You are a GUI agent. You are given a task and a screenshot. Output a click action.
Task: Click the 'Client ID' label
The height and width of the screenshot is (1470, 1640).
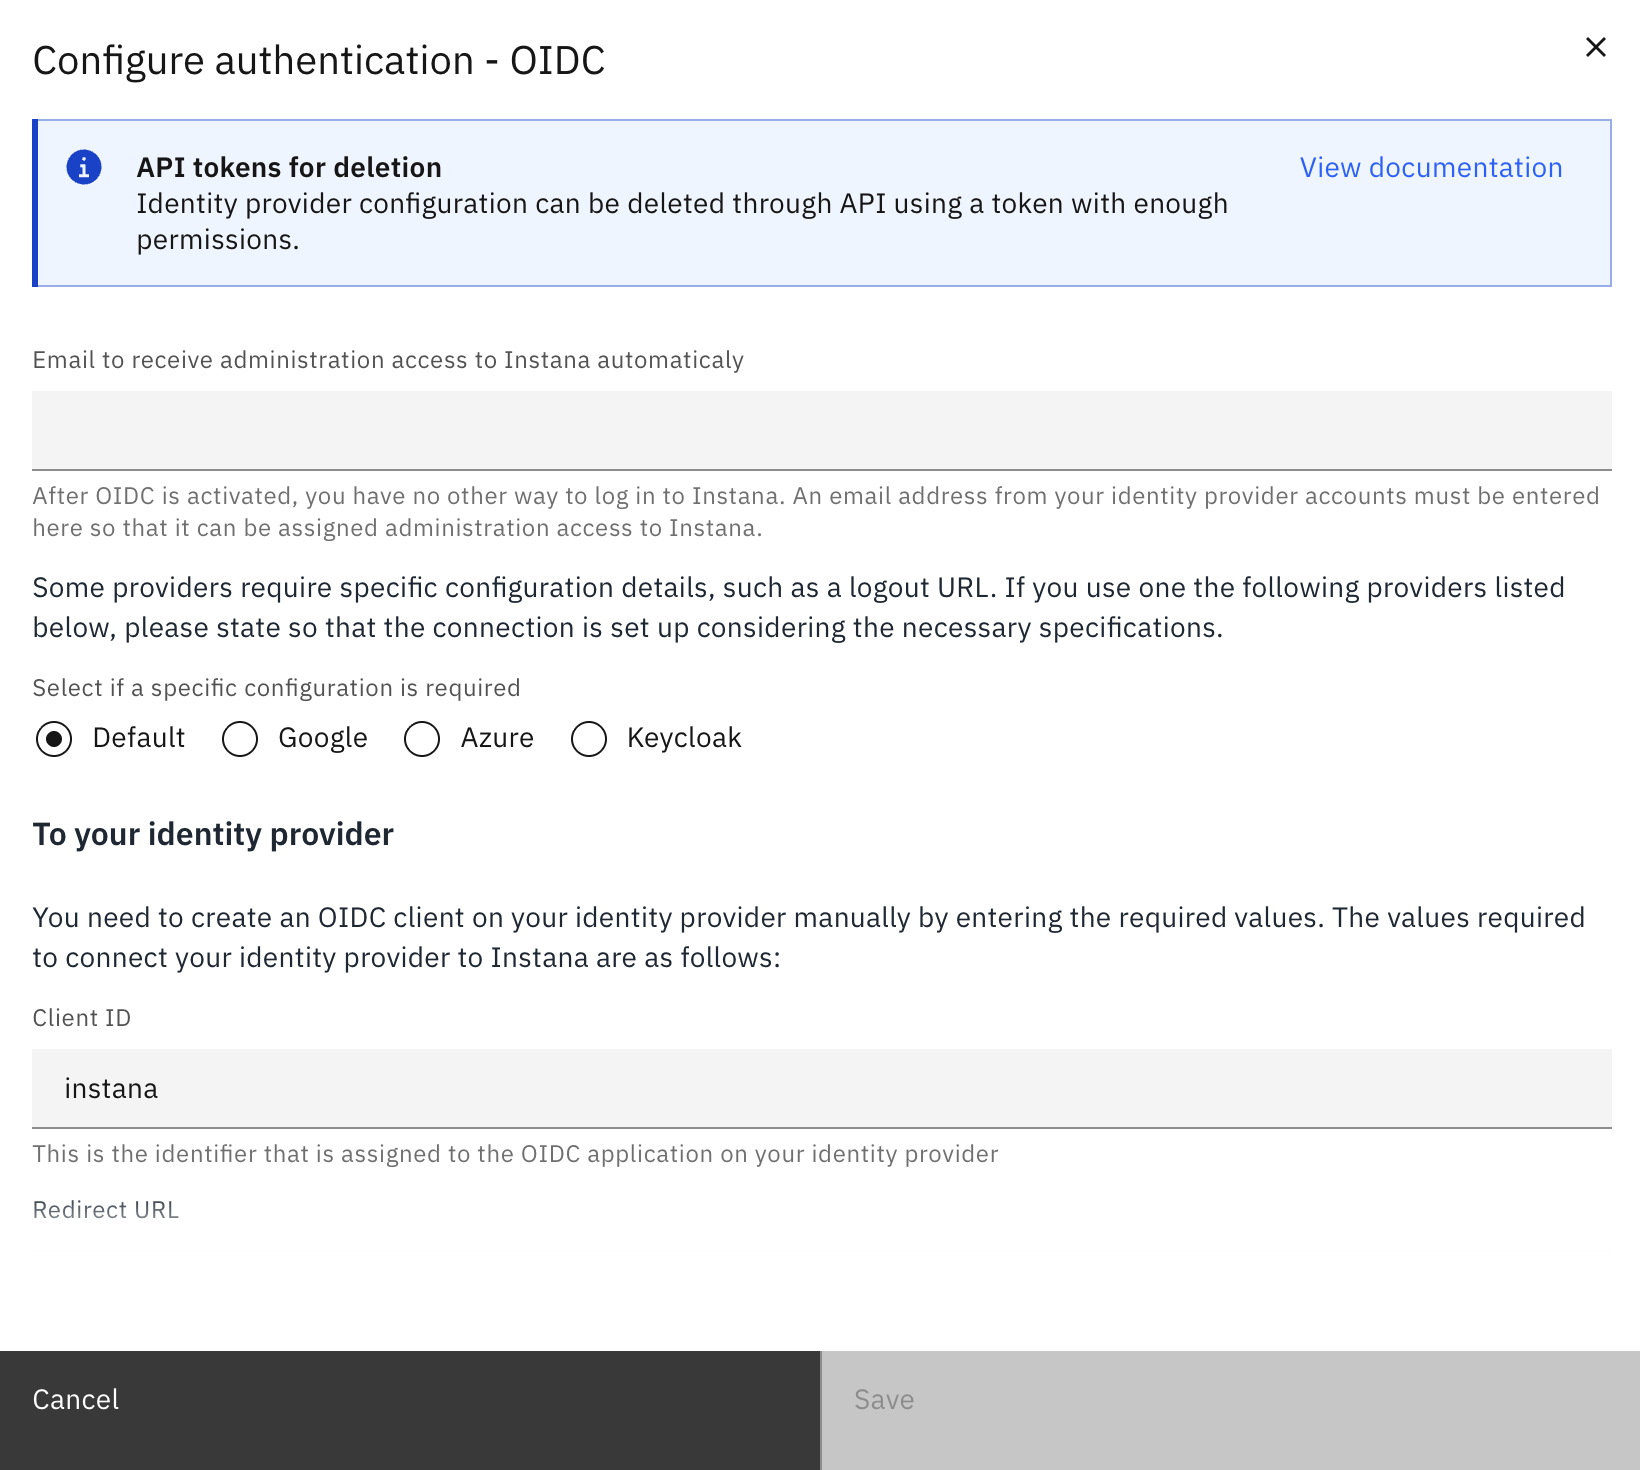(x=82, y=1018)
